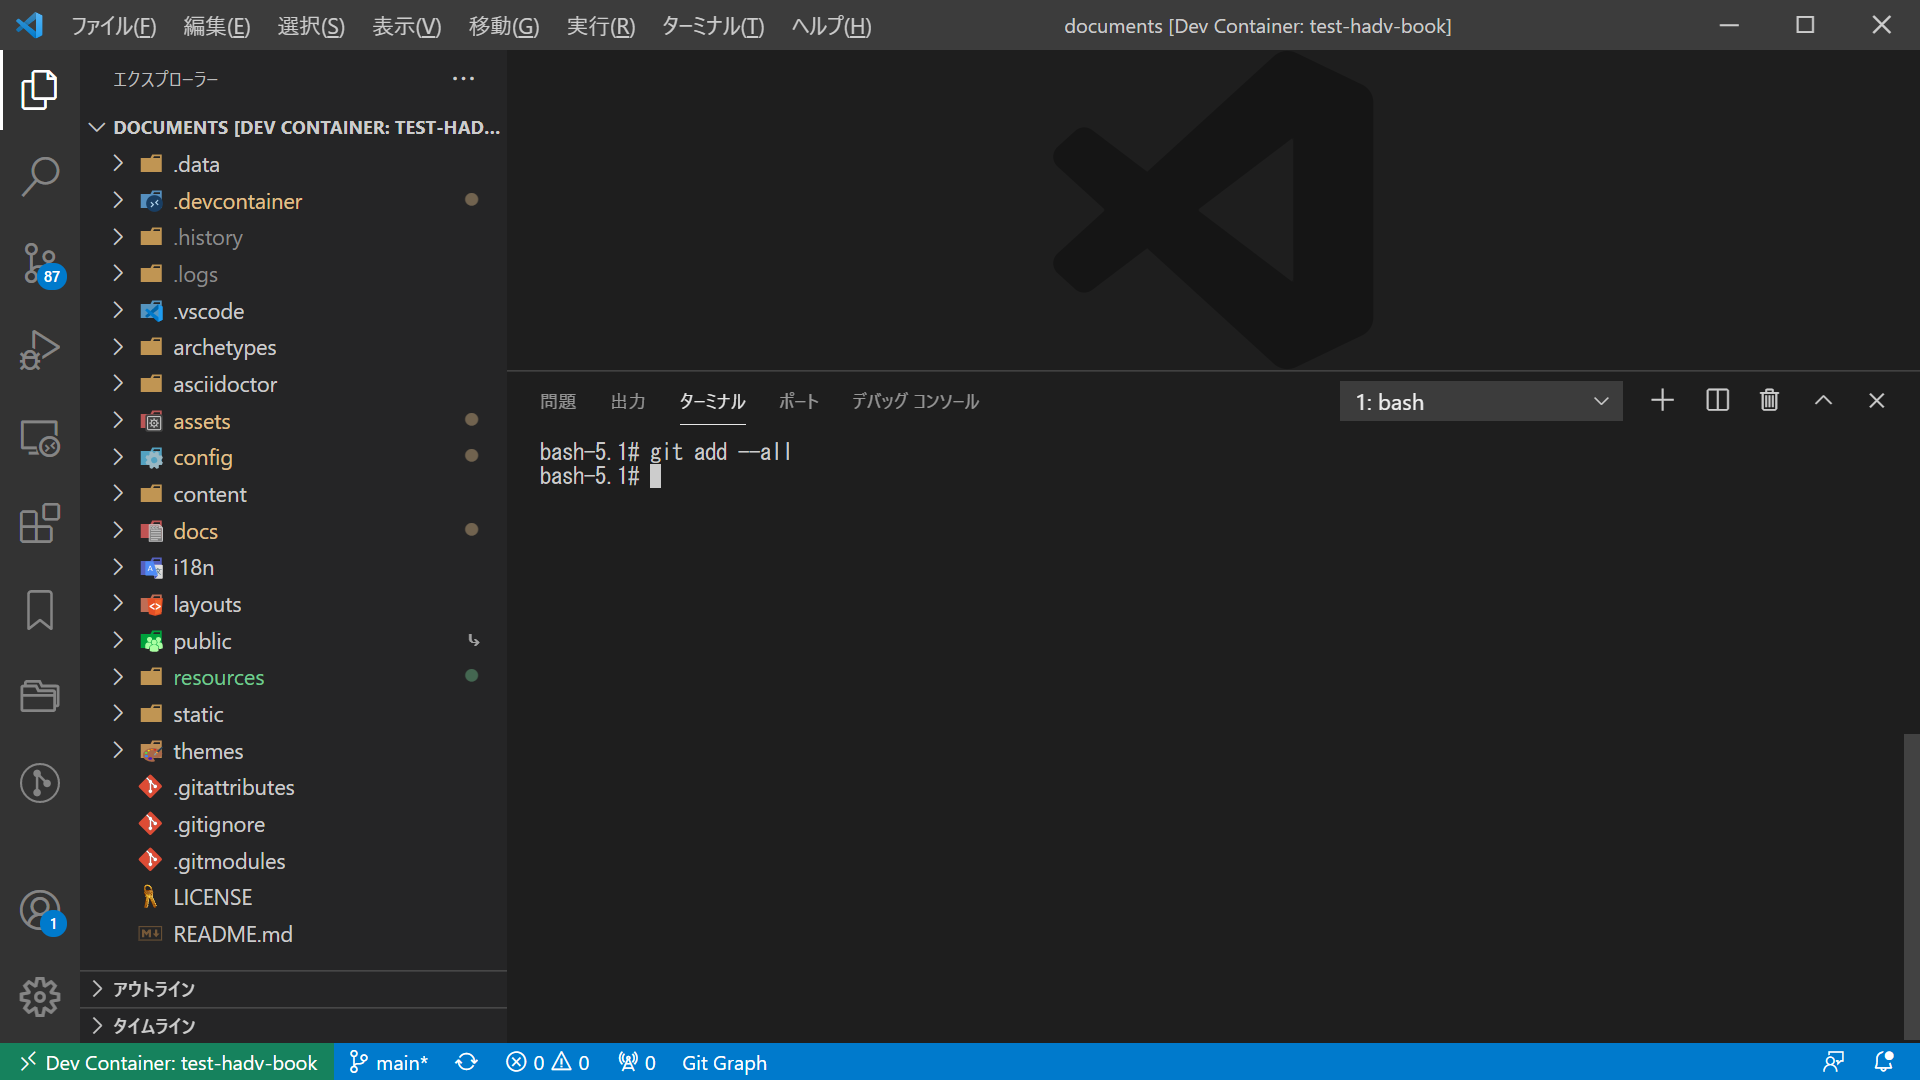Click the Synchronize Changes icon in status bar
The image size is (1920, 1080).
pyautogui.click(x=466, y=1062)
